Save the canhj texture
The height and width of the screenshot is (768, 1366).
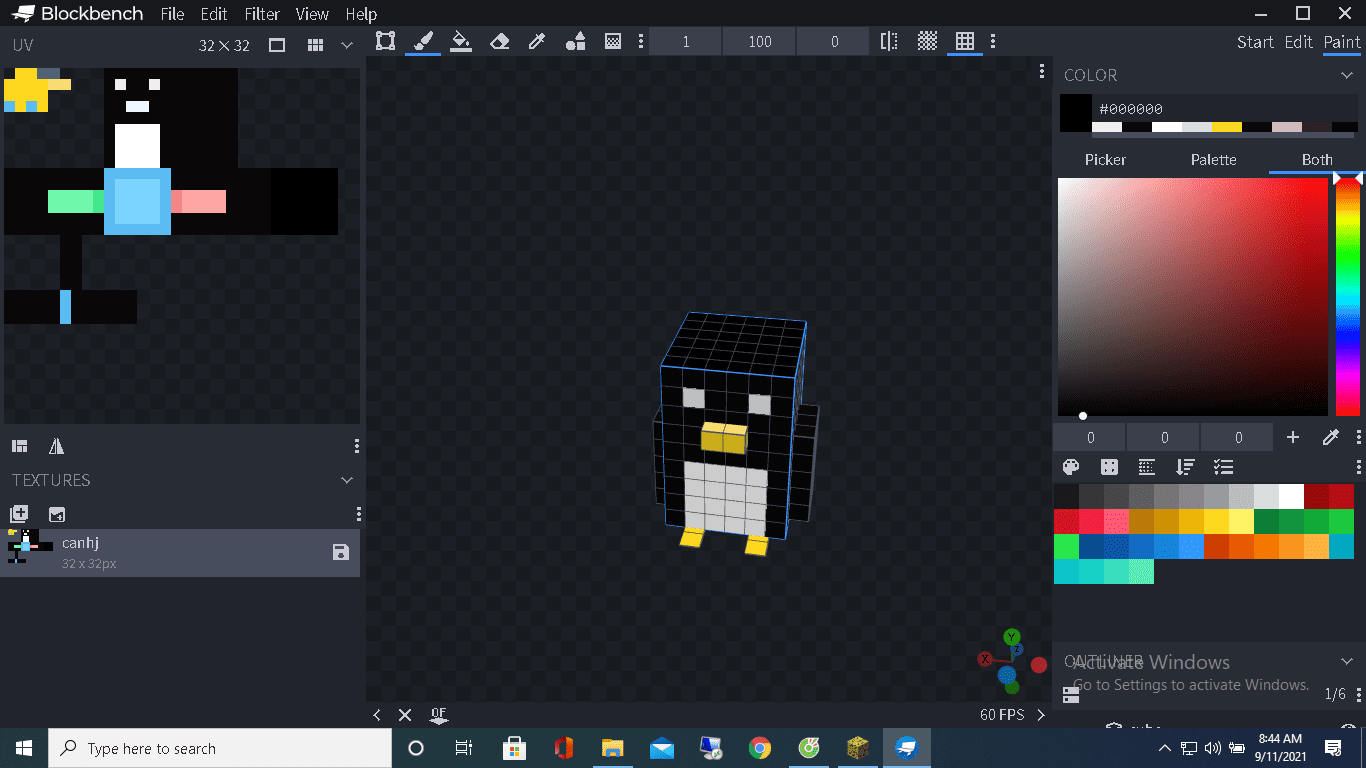tap(341, 552)
